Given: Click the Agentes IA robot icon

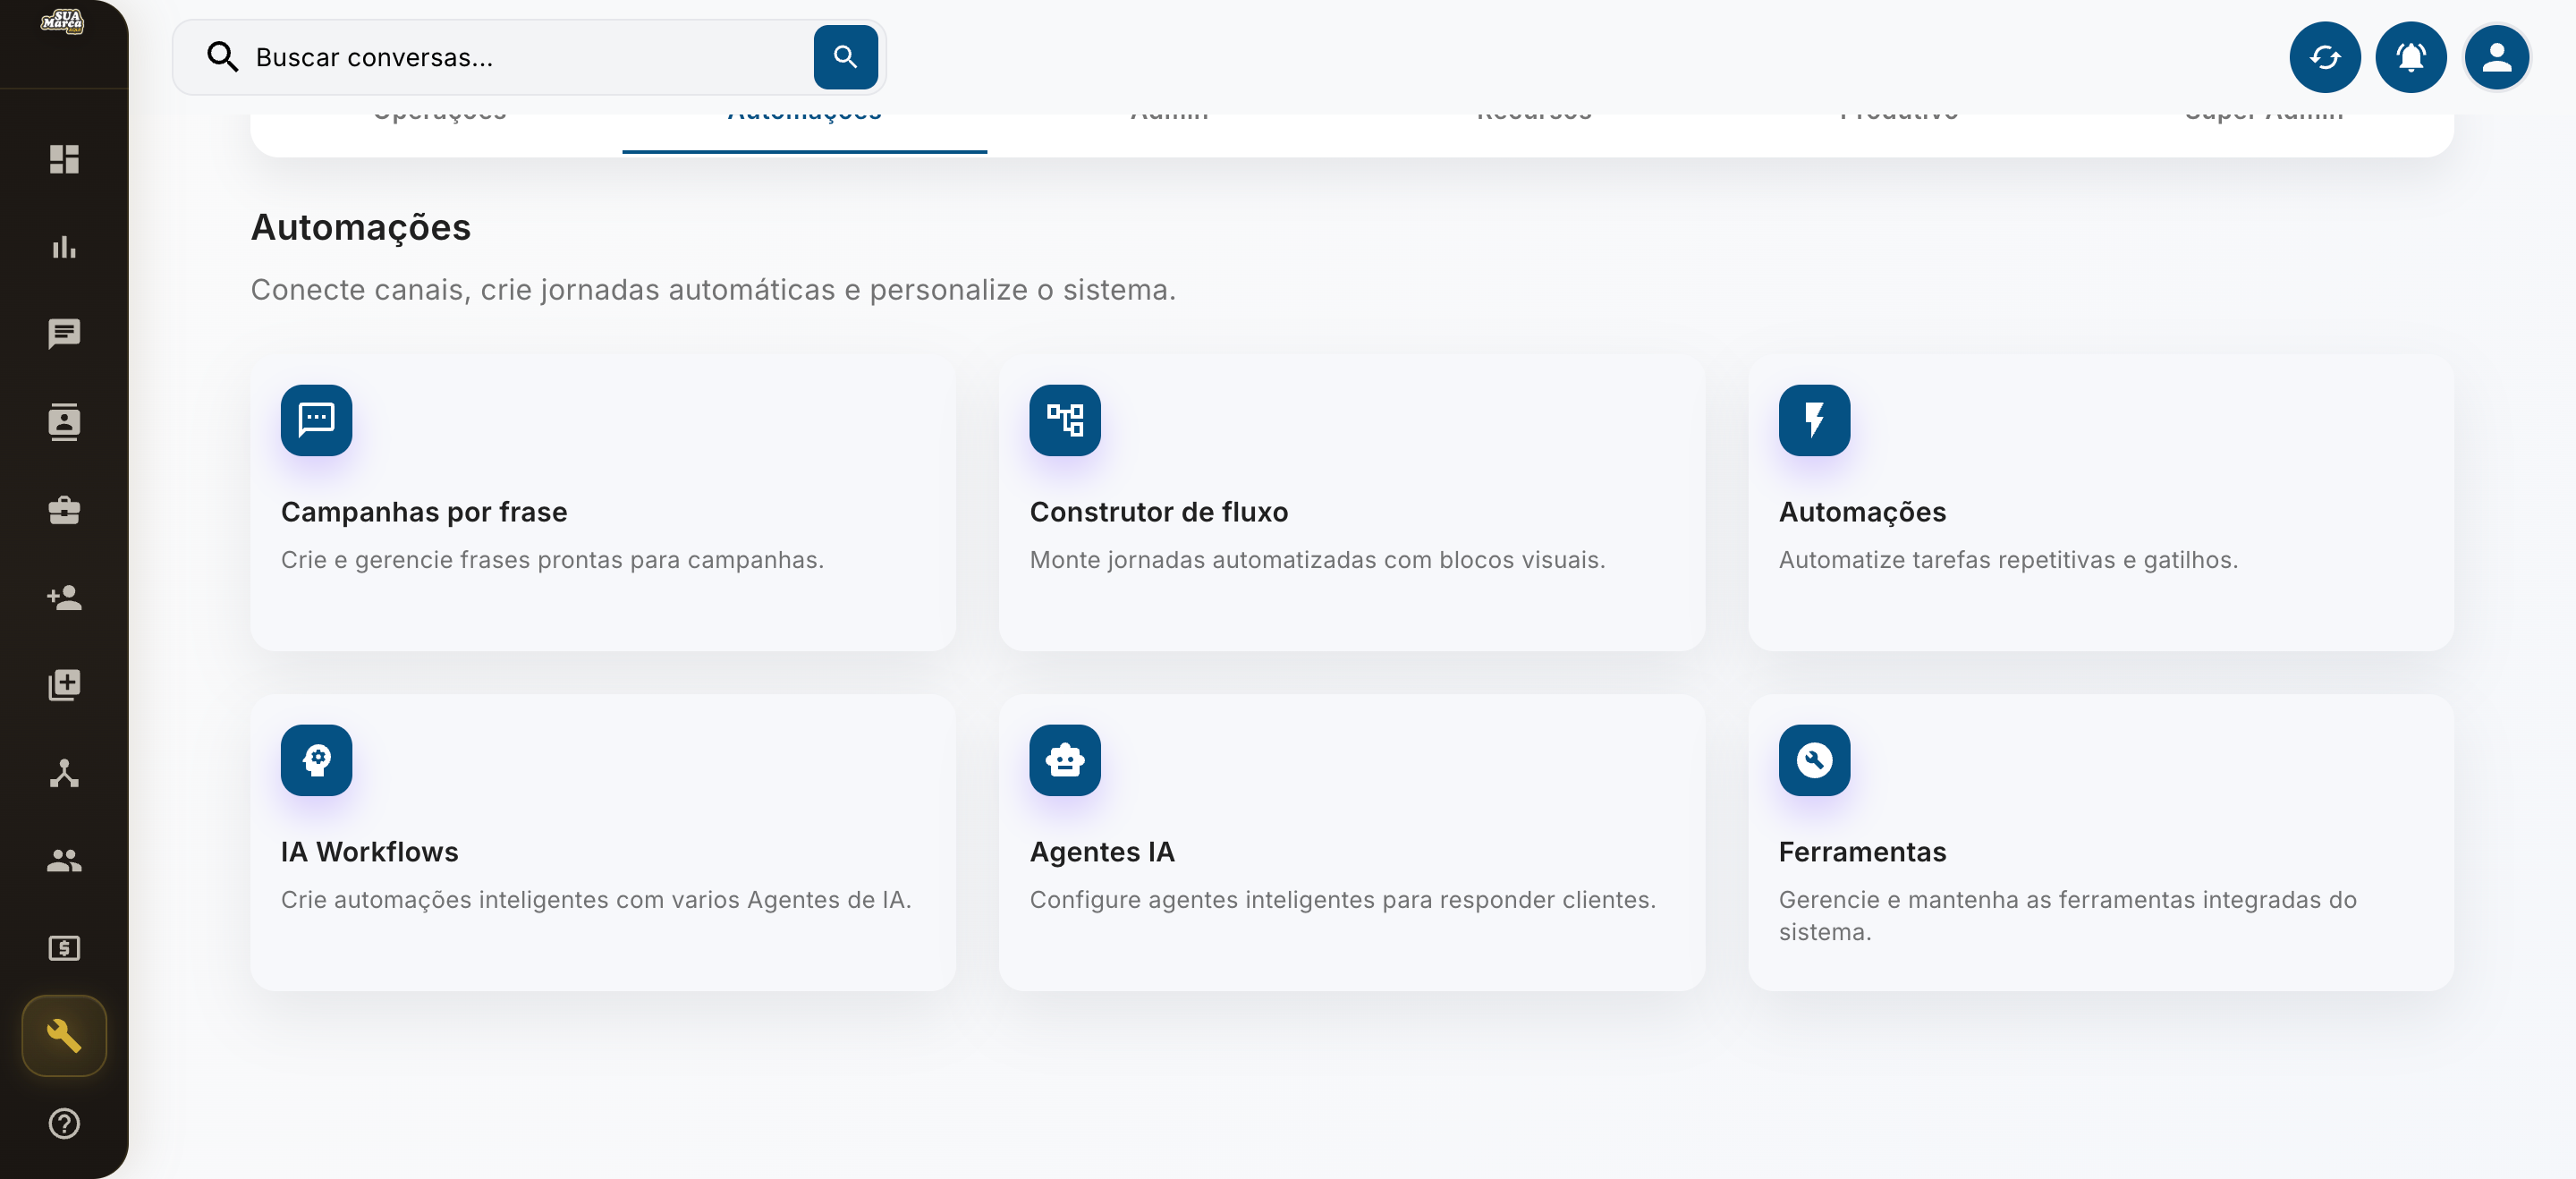Looking at the screenshot, I should pos(1065,760).
